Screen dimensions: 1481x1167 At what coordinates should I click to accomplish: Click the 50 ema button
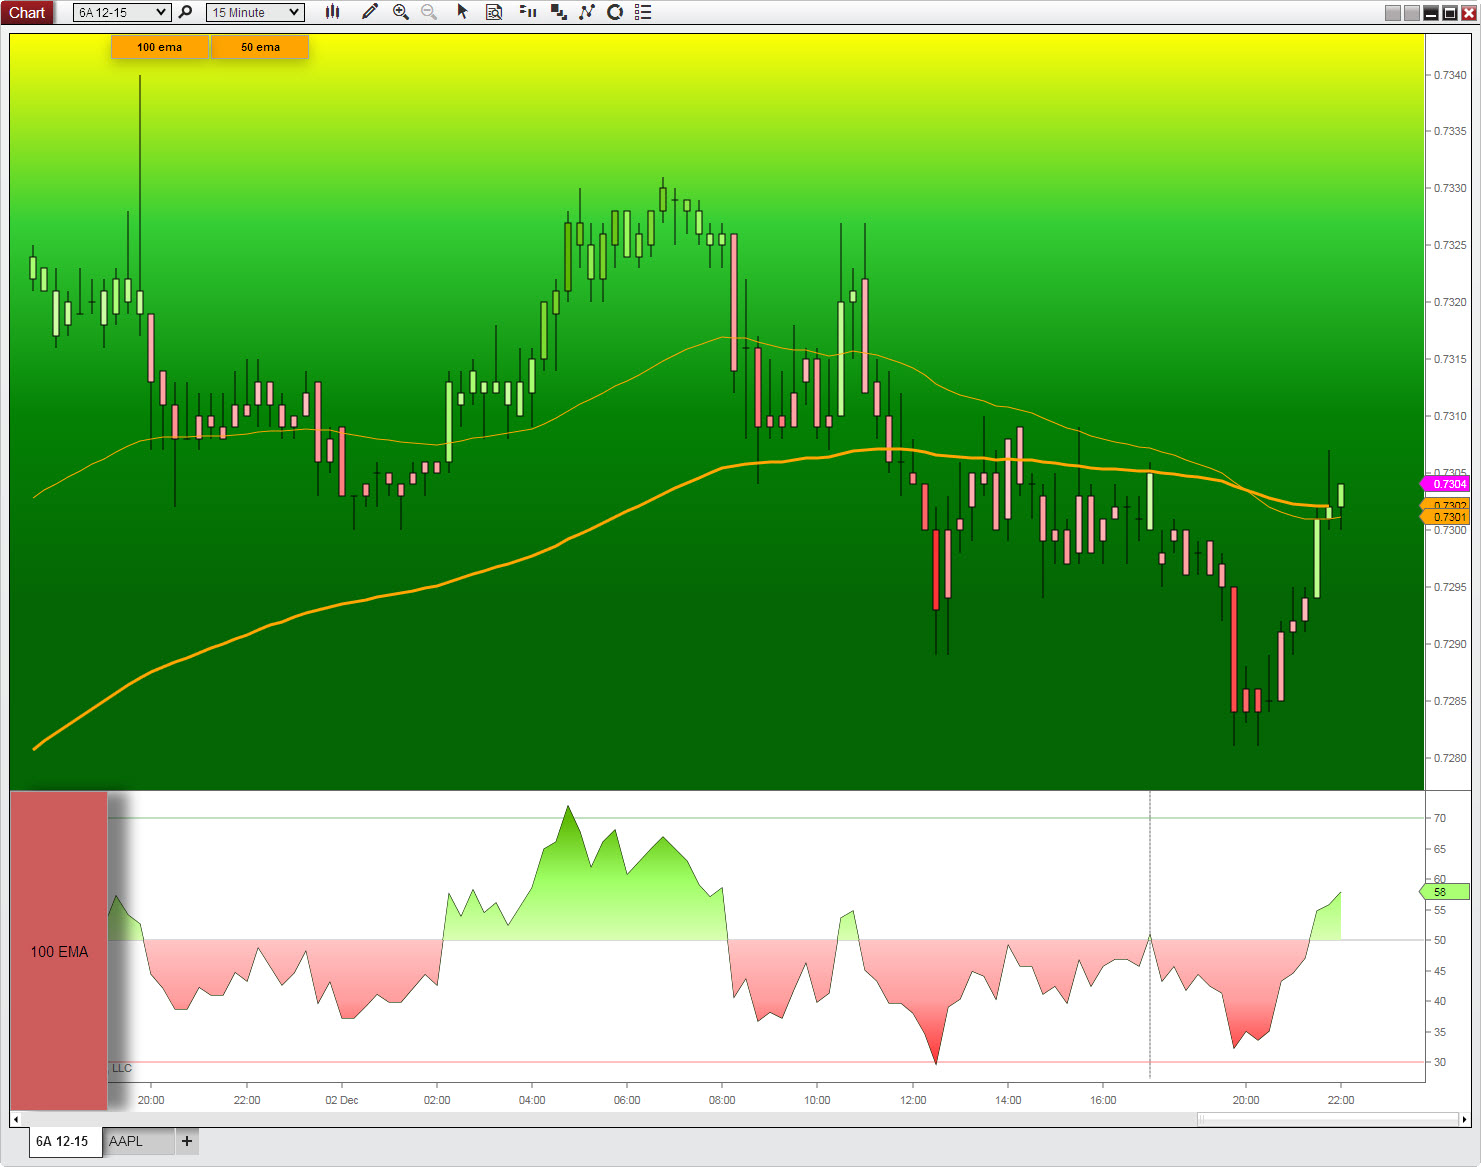(260, 47)
